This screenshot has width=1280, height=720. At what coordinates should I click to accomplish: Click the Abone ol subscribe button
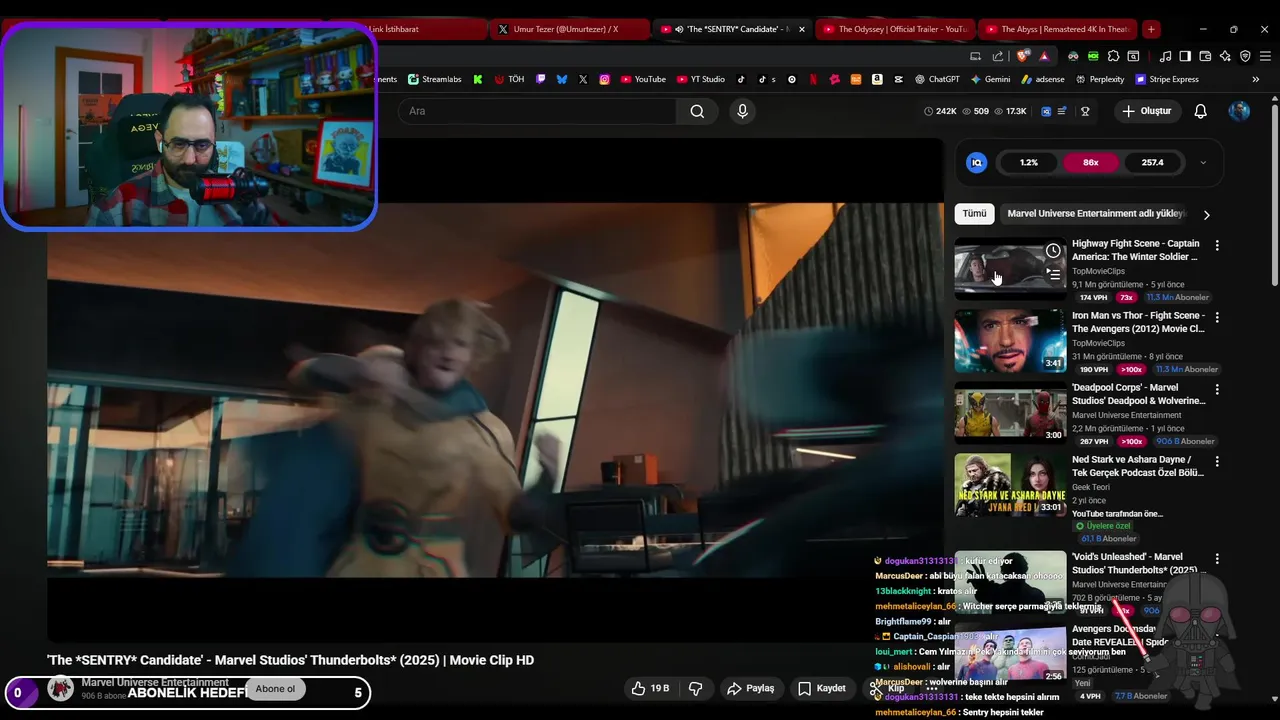[276, 688]
